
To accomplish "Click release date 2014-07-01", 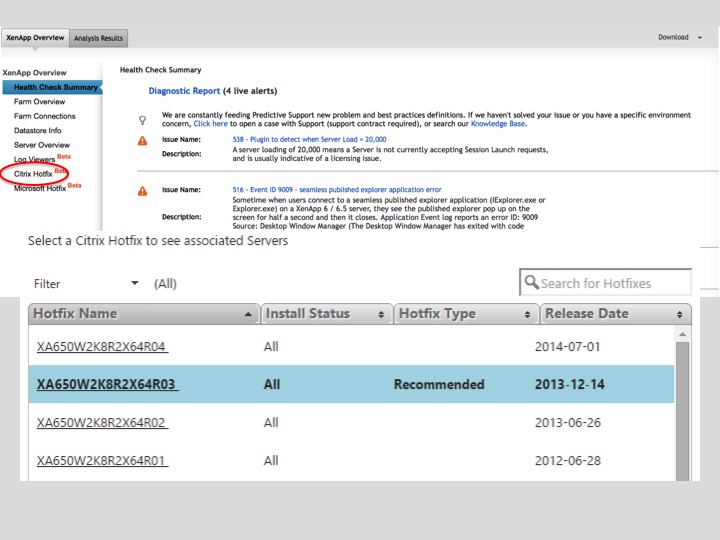I will [568, 347].
